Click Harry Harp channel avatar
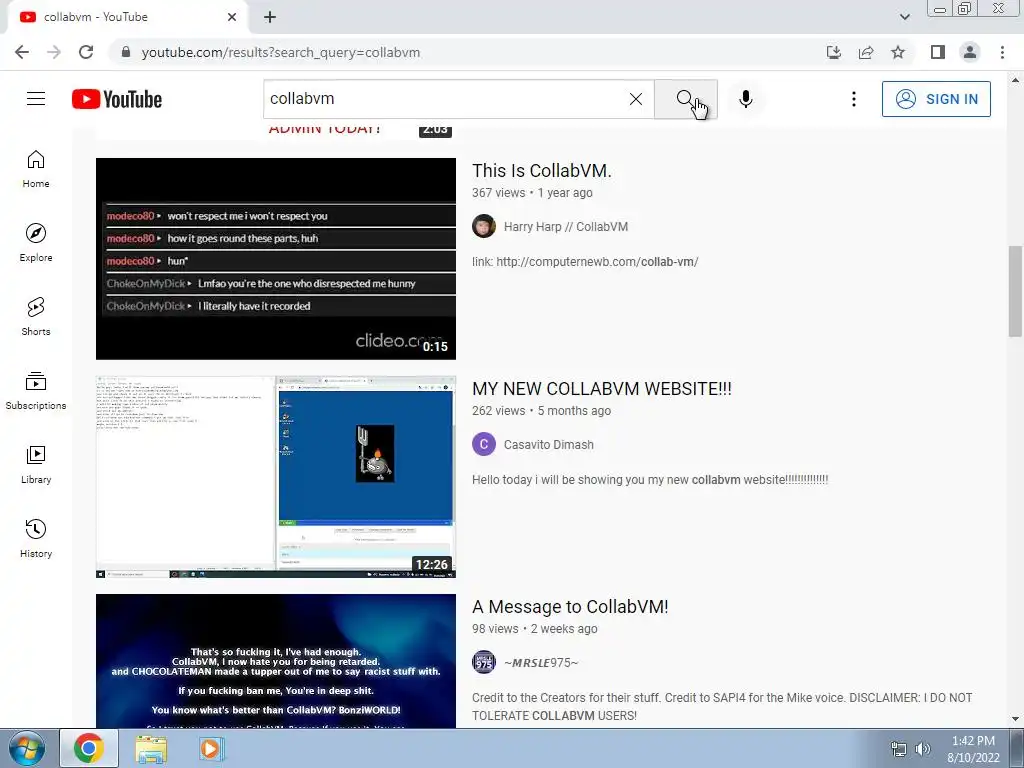Viewport: 1024px width, 768px height. (484, 226)
